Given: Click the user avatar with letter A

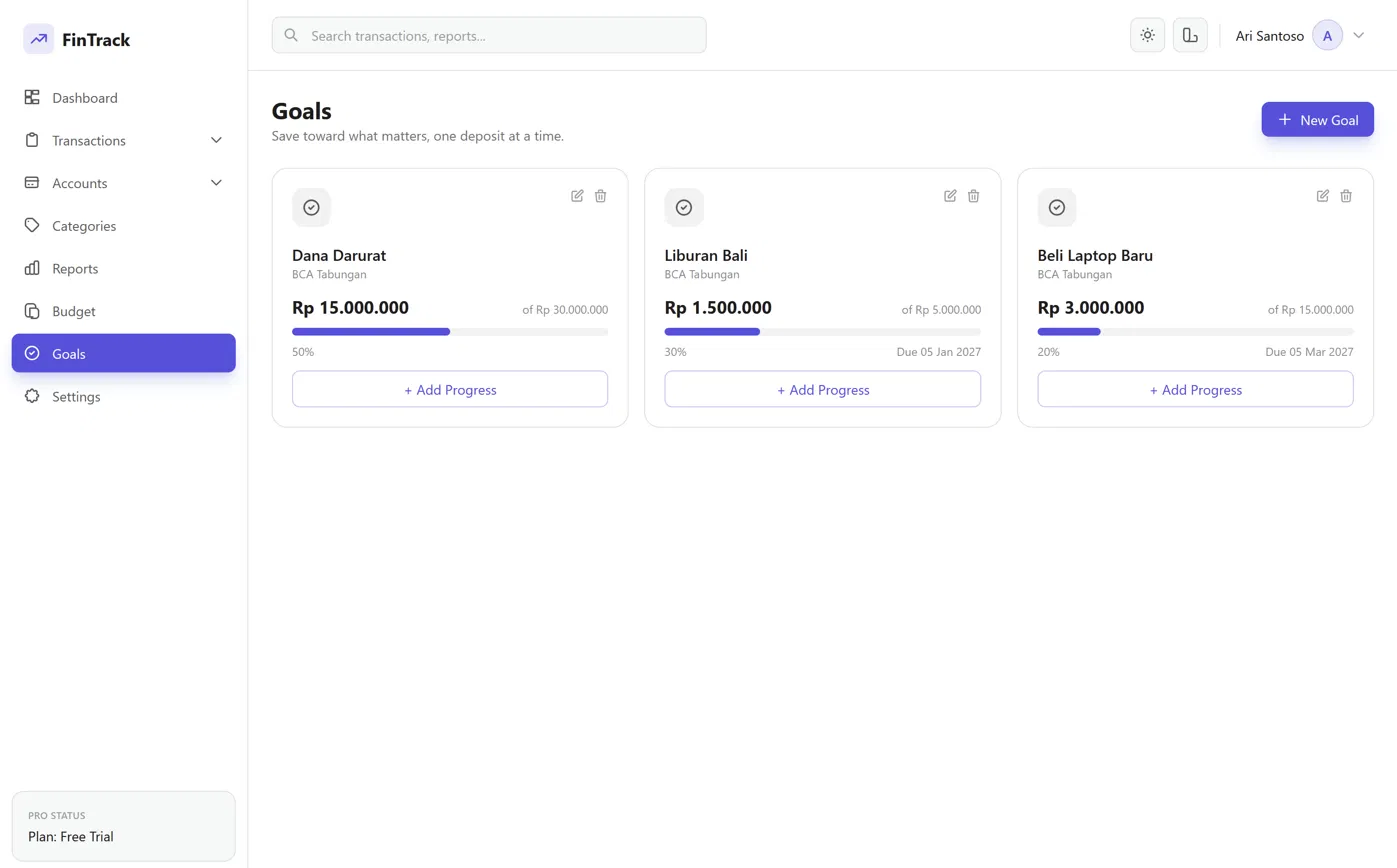Looking at the screenshot, I should (x=1327, y=35).
